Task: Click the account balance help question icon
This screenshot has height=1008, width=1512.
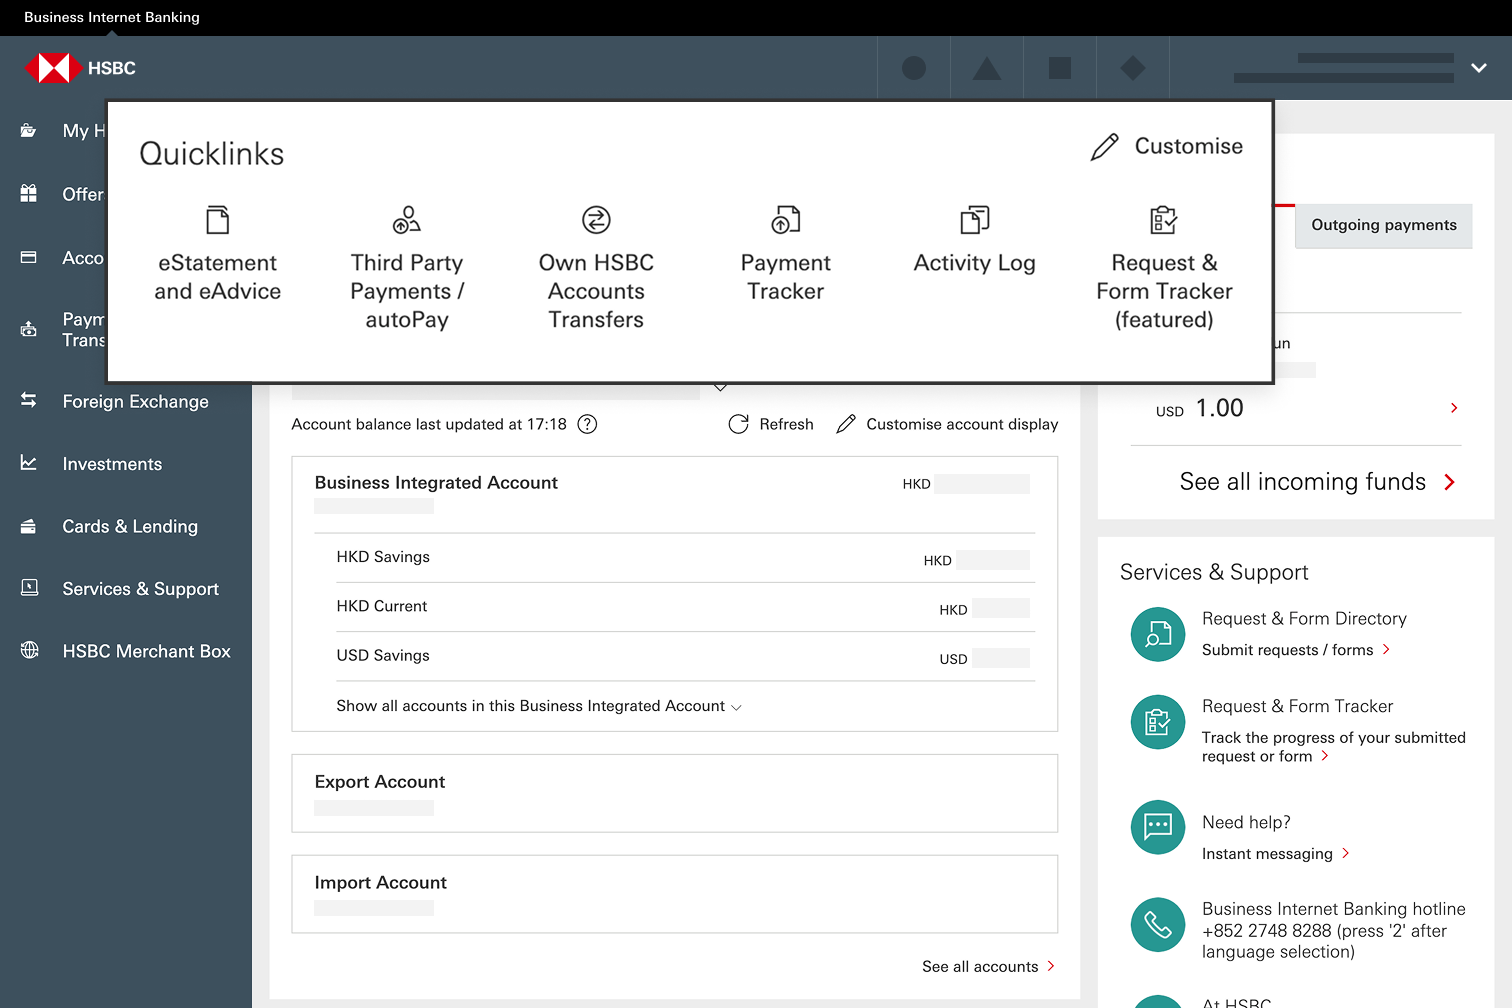Action: (588, 424)
